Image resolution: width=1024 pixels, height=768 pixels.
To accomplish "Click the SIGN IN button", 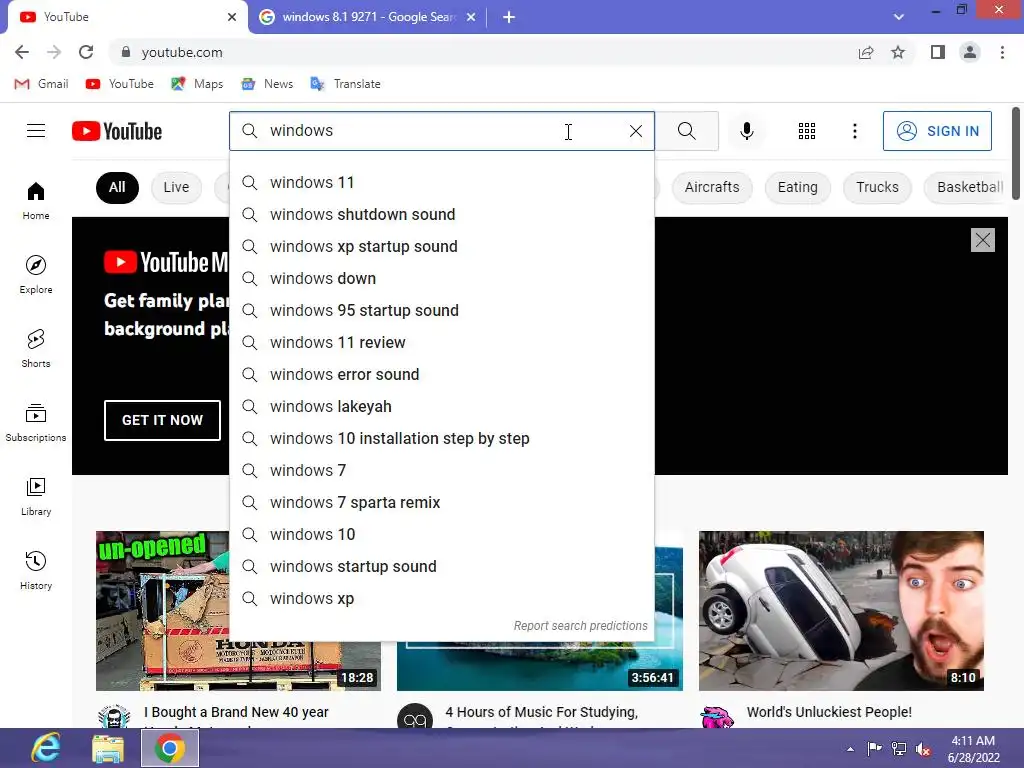I will coord(937,131).
